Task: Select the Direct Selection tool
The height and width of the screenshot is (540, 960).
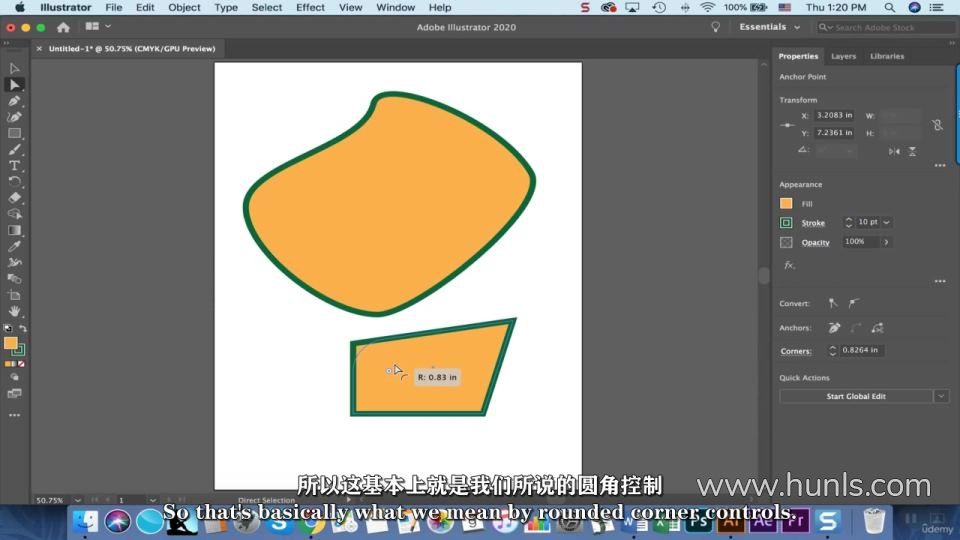Action: [14, 84]
